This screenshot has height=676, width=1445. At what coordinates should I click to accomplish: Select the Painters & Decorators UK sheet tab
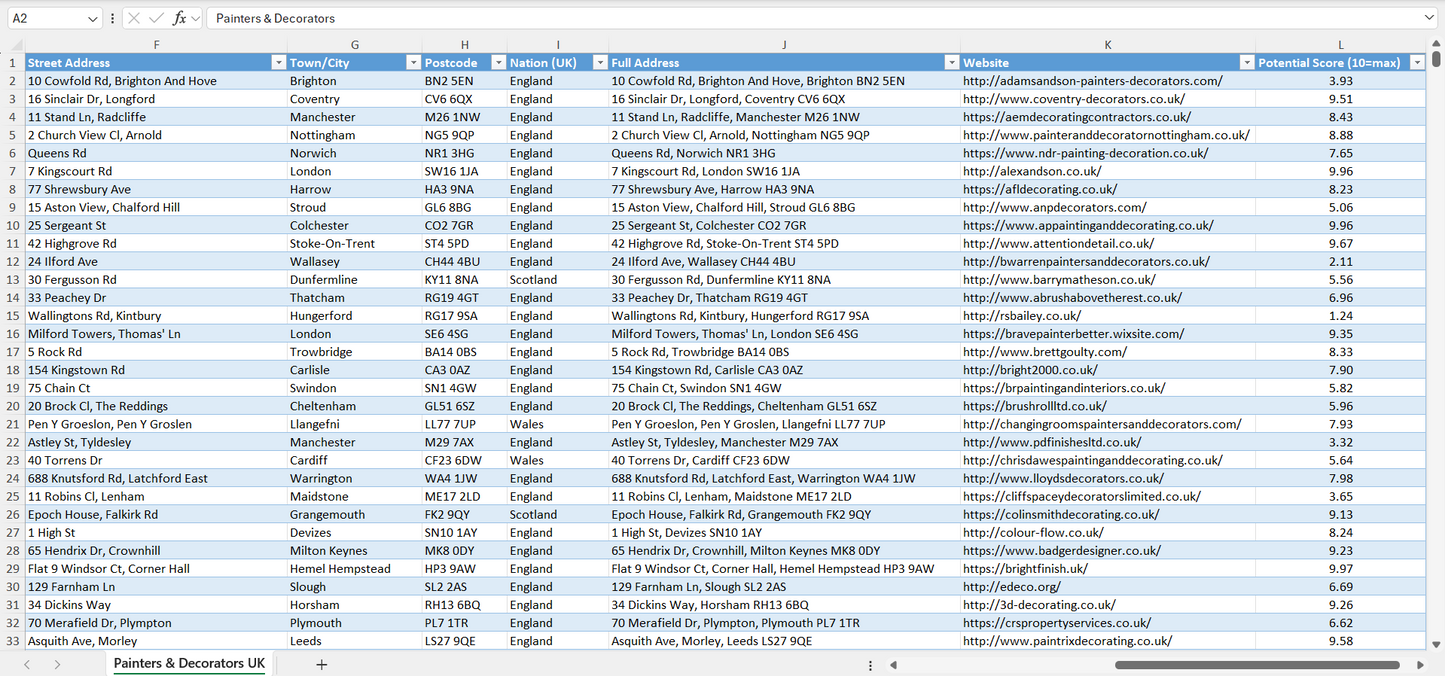pyautogui.click(x=189, y=664)
